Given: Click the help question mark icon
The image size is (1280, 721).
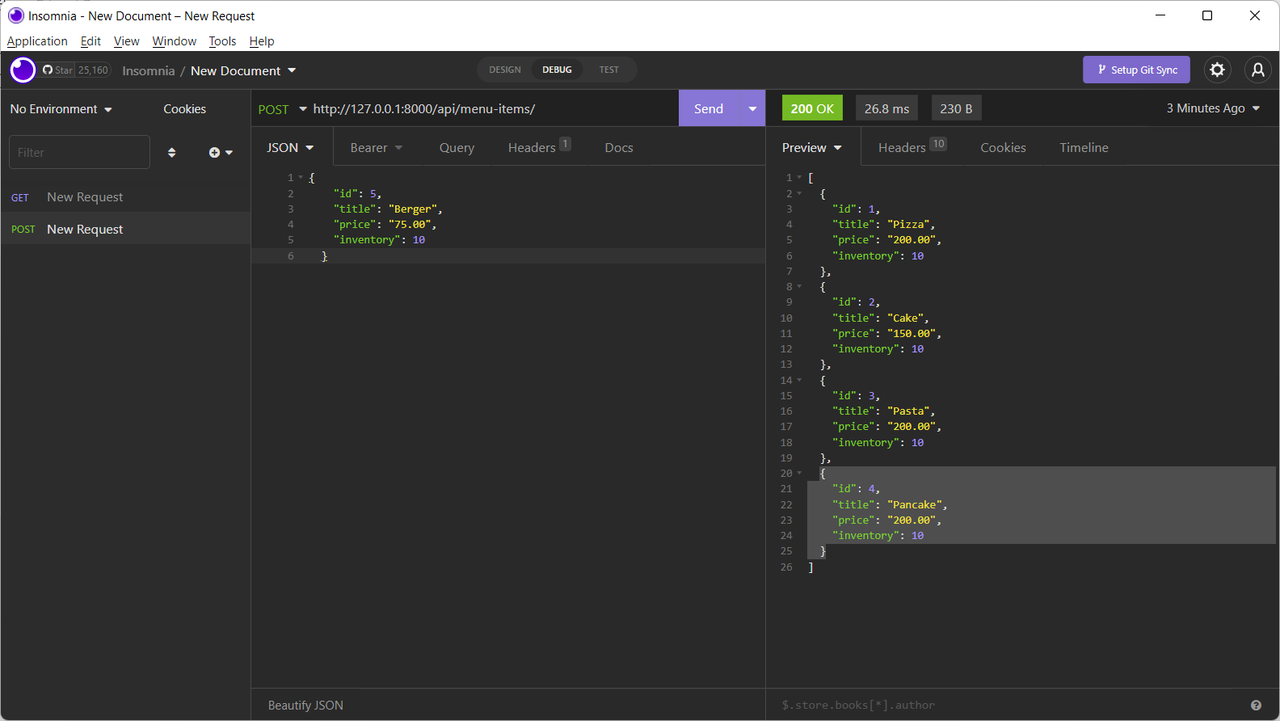Looking at the screenshot, I should point(1256,705).
